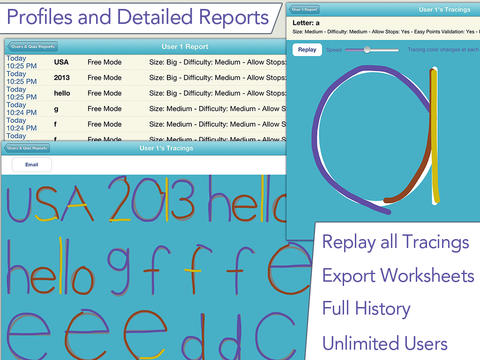The height and width of the screenshot is (360, 480).
Task: Click the Tracing color changes note
Action: tap(443, 50)
